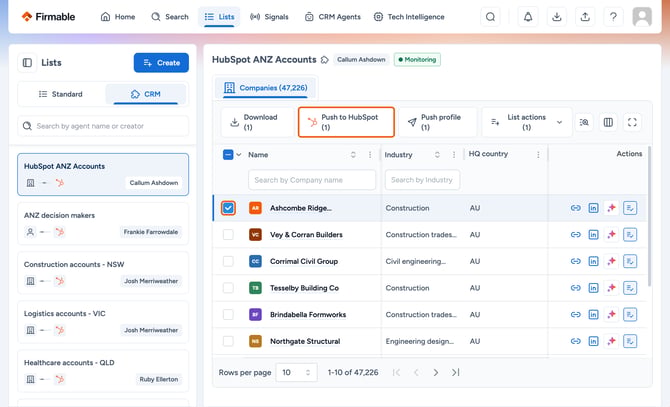Click the download tray icon in header
Screen dimensions: 670x407
(x=556, y=17)
